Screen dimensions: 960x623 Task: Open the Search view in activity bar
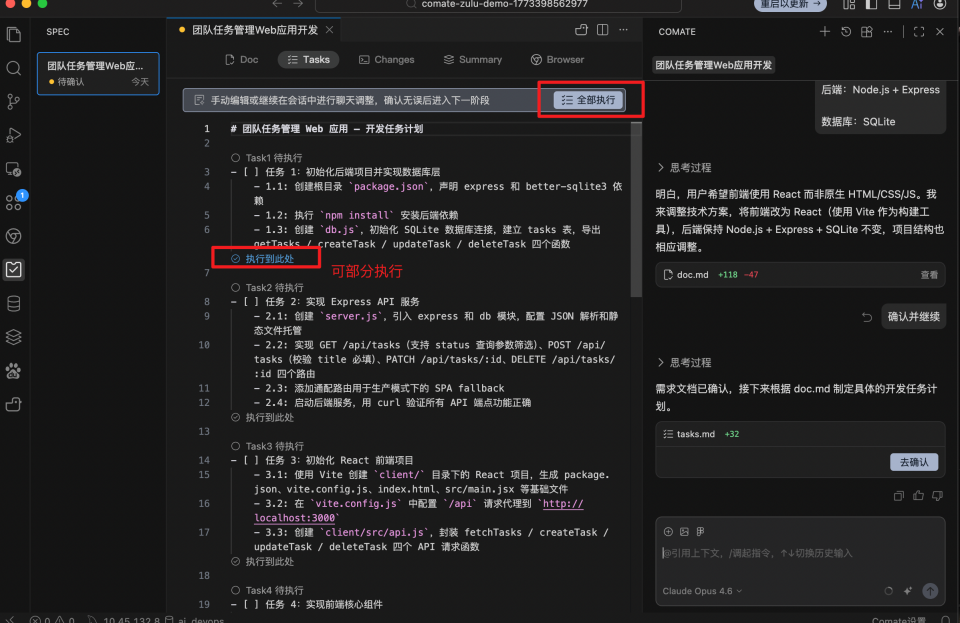pos(13,68)
